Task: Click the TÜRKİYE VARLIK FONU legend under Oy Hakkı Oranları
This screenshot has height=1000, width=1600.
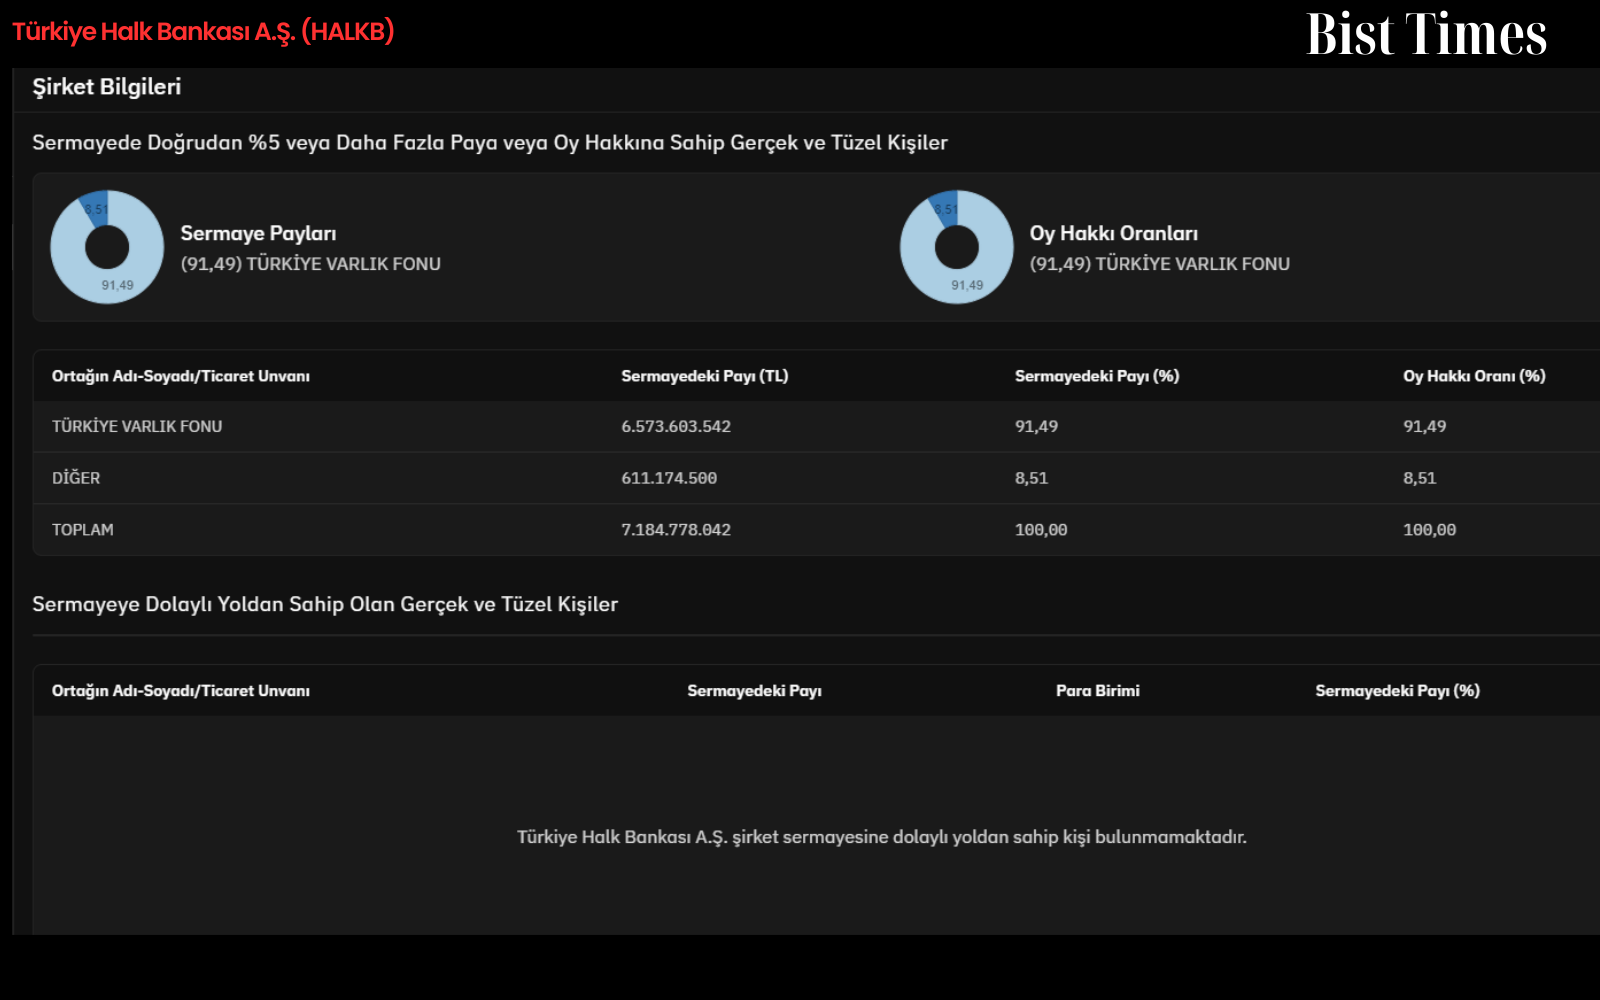Action: tap(1160, 264)
